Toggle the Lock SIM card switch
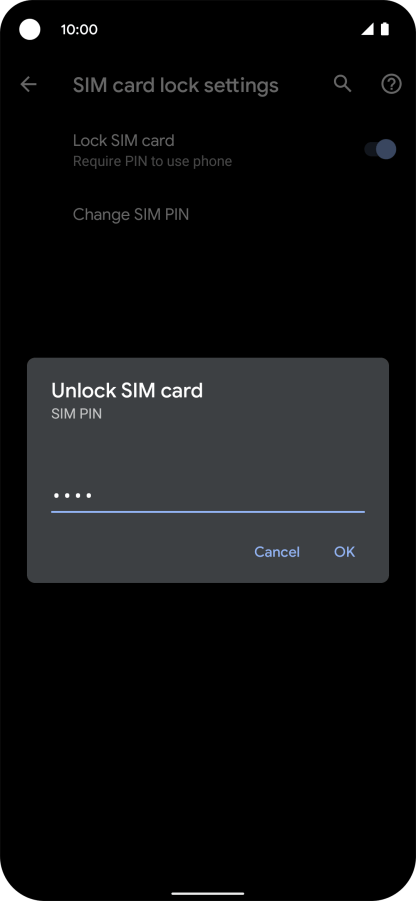The width and height of the screenshot is (416, 901). (380, 149)
